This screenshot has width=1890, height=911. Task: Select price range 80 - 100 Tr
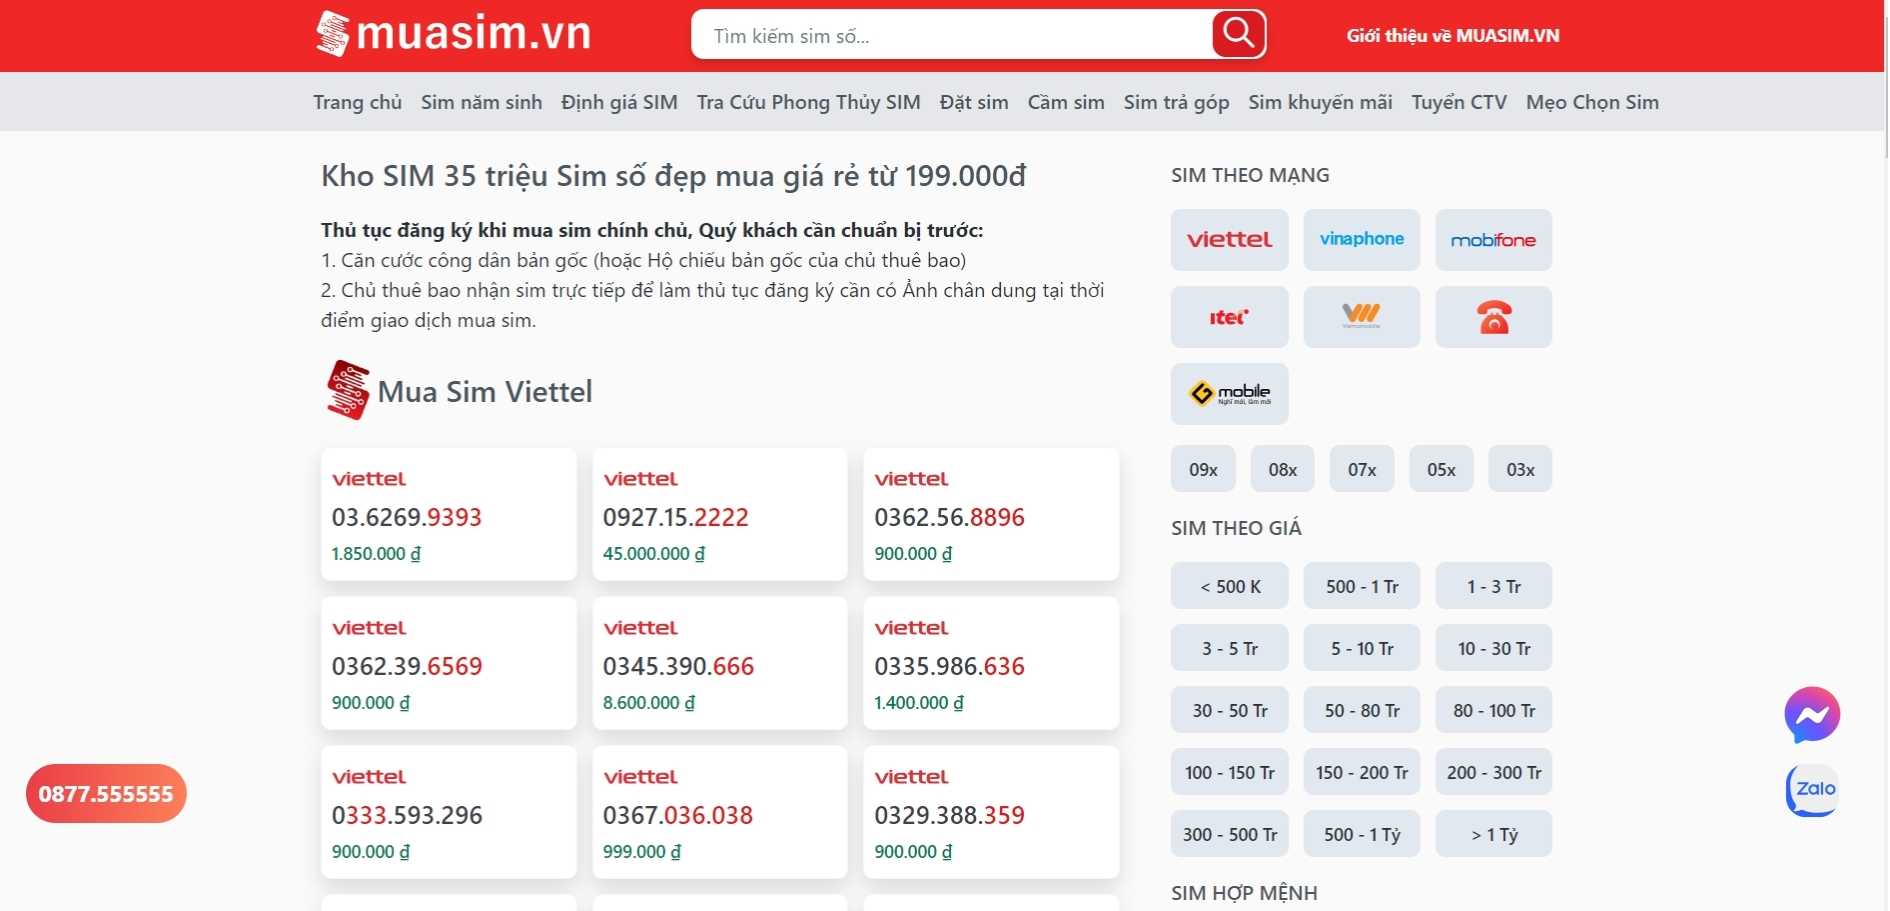[1493, 710]
